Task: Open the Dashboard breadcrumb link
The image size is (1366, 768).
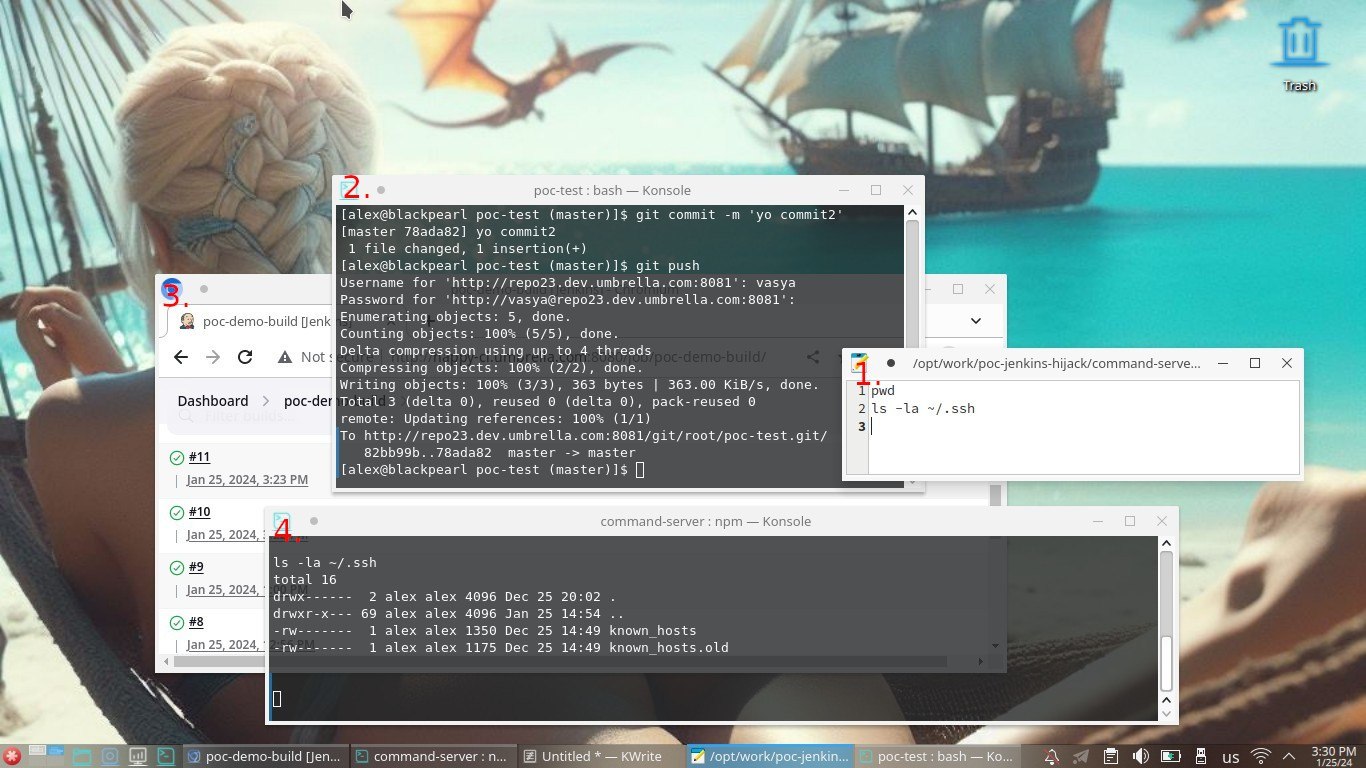Action: (213, 400)
